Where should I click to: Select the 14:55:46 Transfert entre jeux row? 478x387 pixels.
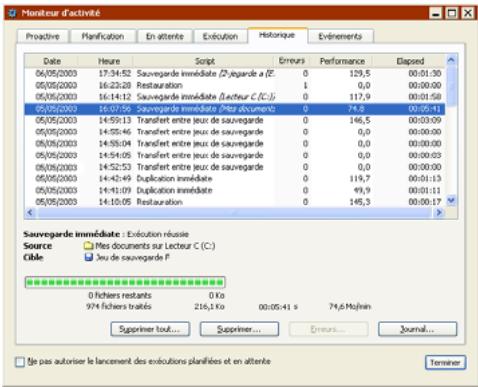[x=235, y=132]
